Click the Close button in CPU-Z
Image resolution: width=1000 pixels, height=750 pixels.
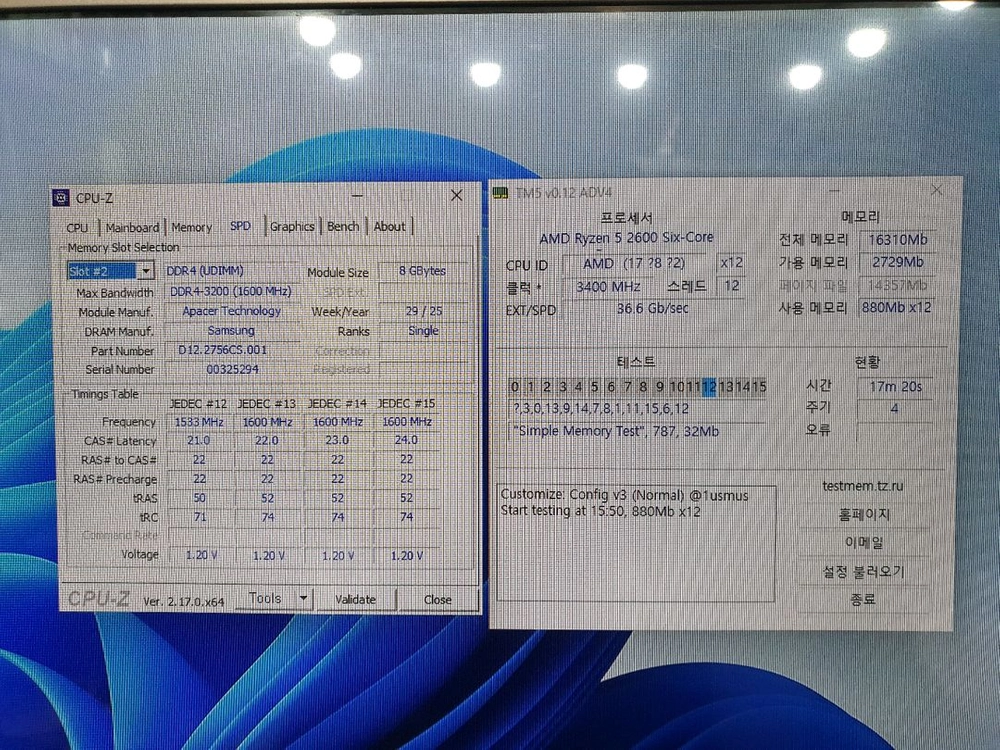pyautogui.click(x=438, y=599)
